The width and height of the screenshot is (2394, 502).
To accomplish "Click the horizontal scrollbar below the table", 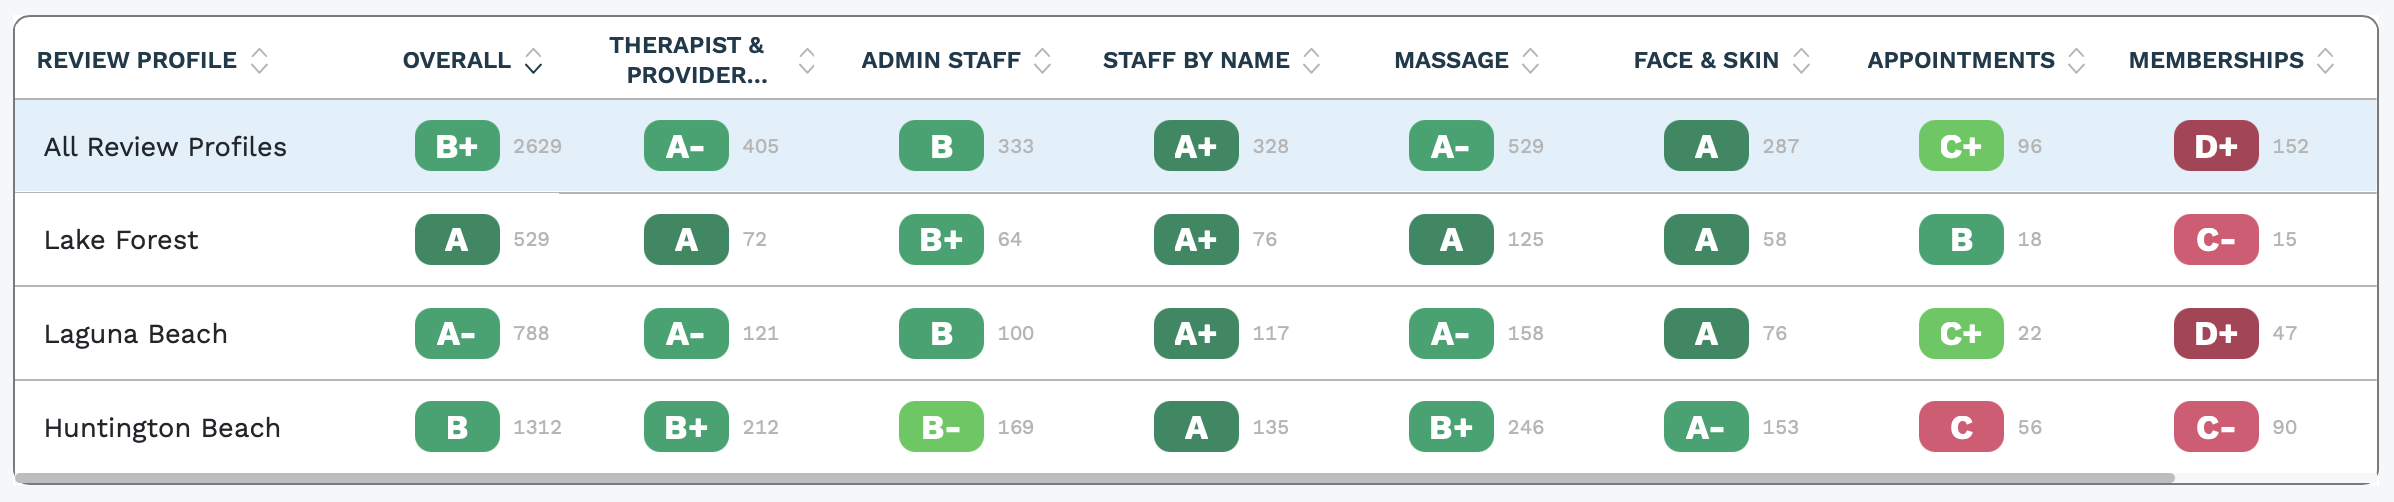I will (1095, 478).
